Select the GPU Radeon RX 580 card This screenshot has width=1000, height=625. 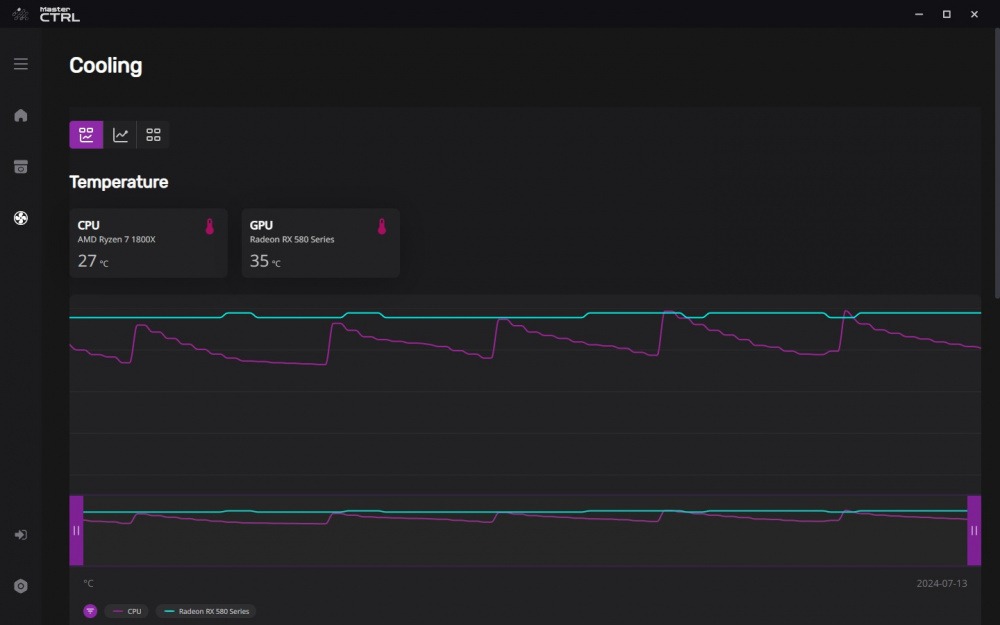(x=320, y=243)
